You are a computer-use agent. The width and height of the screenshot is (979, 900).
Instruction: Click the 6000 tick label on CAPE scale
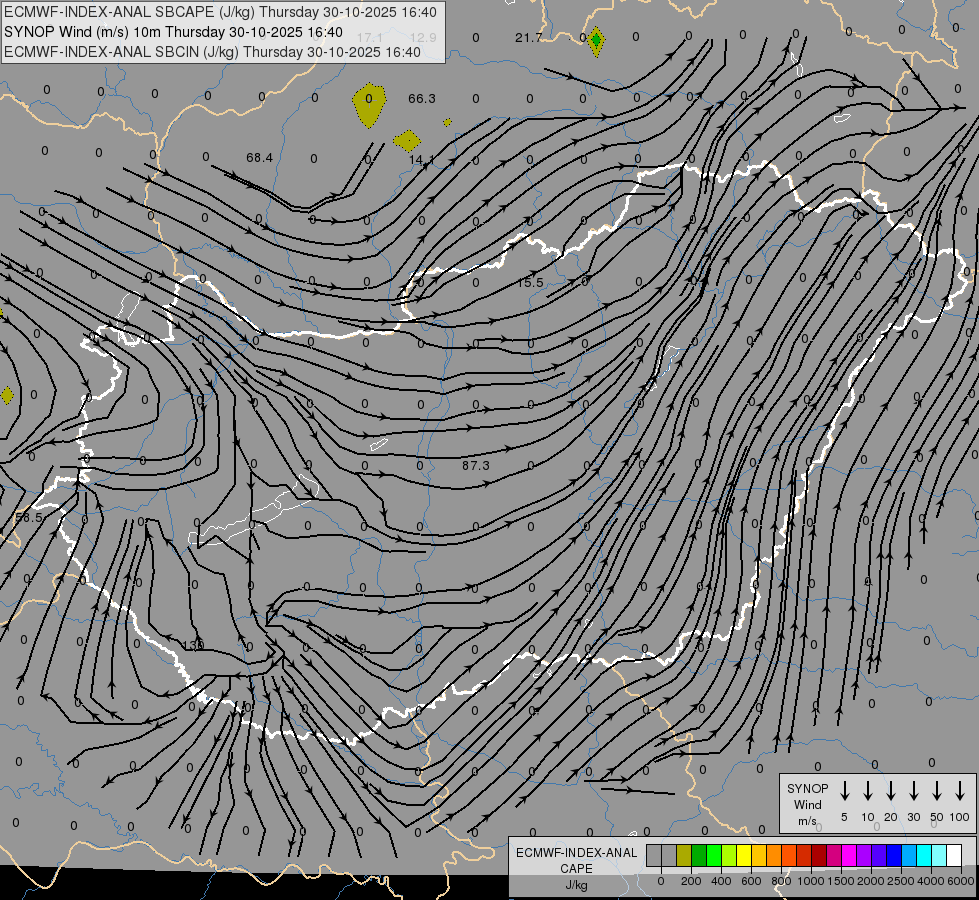tap(960, 881)
